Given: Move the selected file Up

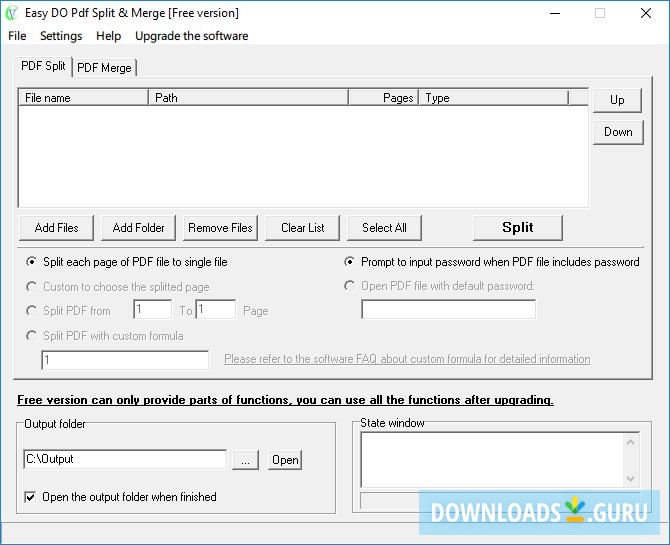Looking at the screenshot, I should 617,100.
